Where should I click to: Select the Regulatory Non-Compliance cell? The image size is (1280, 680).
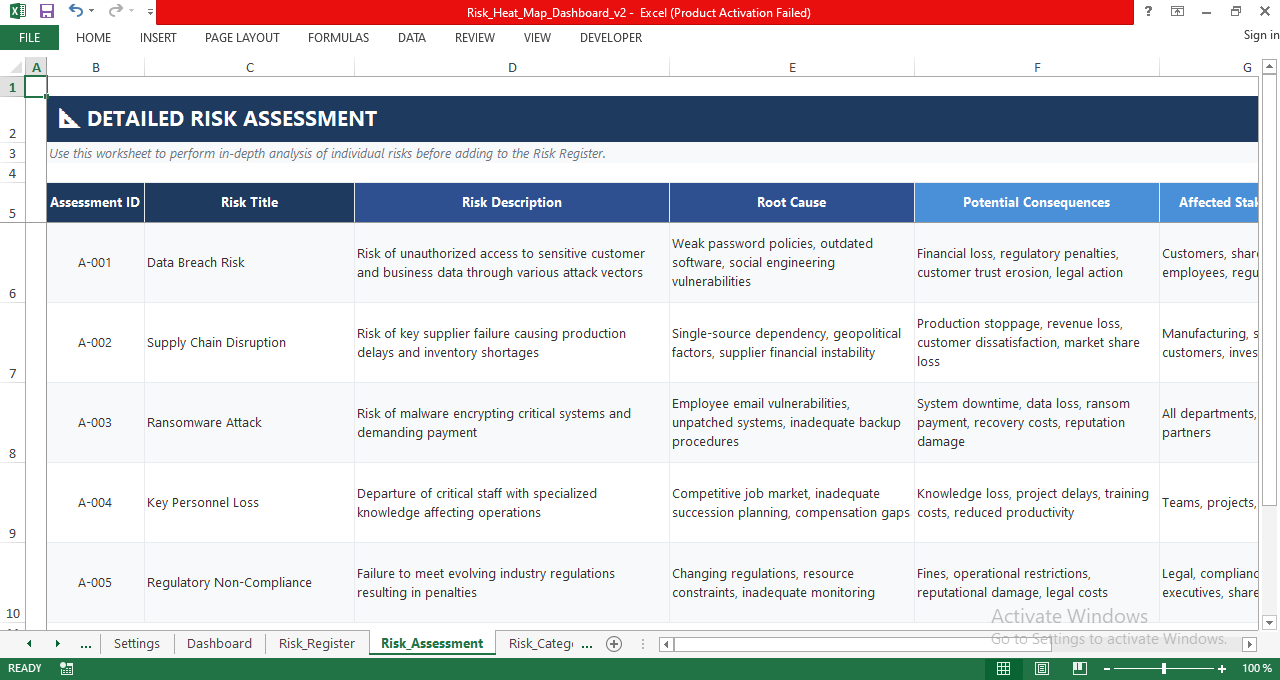click(250, 583)
